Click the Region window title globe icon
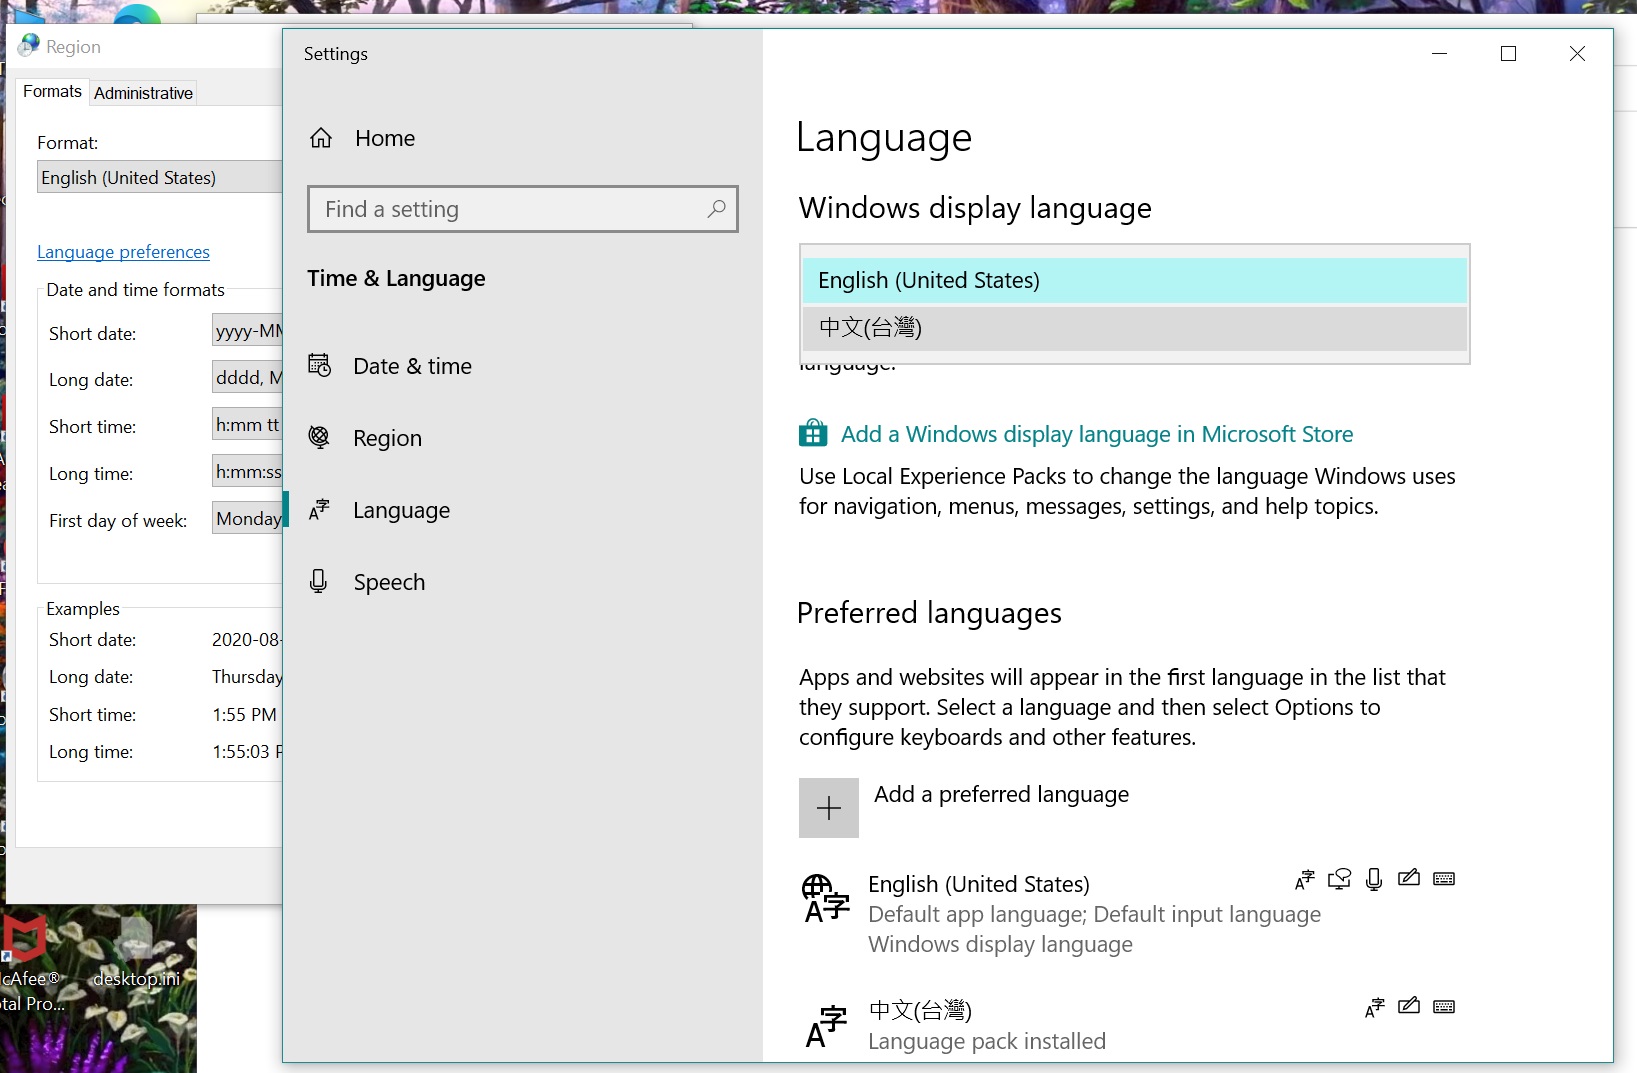 click(x=29, y=46)
